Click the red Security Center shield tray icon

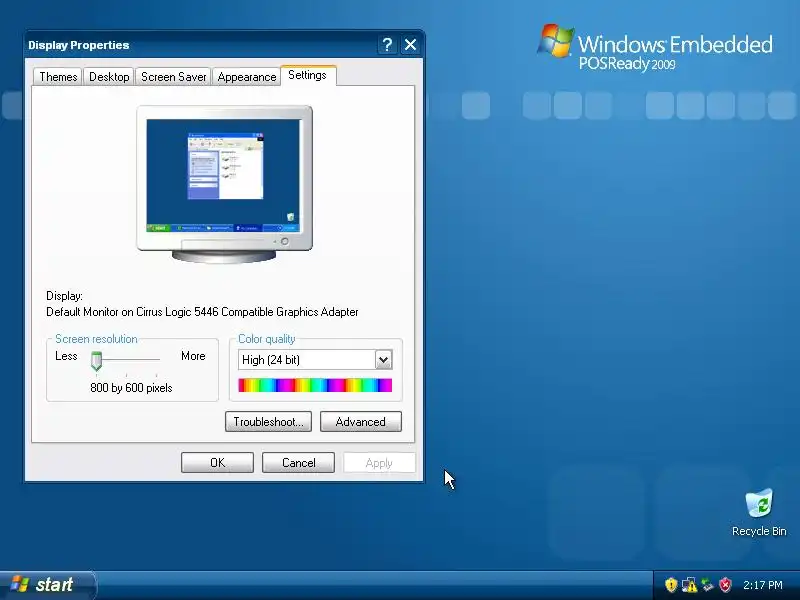tap(725, 584)
